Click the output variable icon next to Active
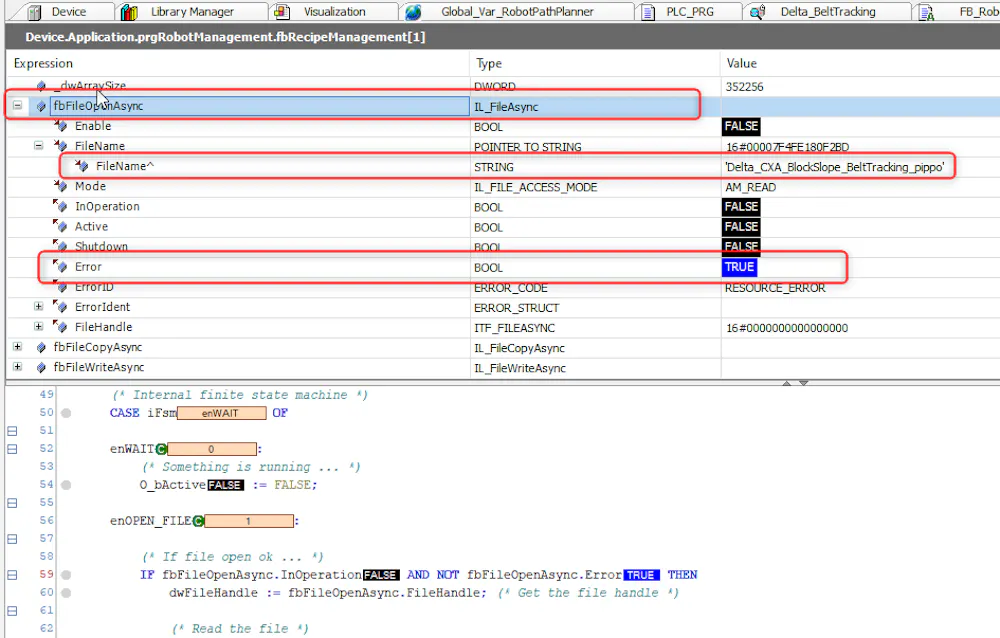The height and width of the screenshot is (638, 1000). click(61, 226)
